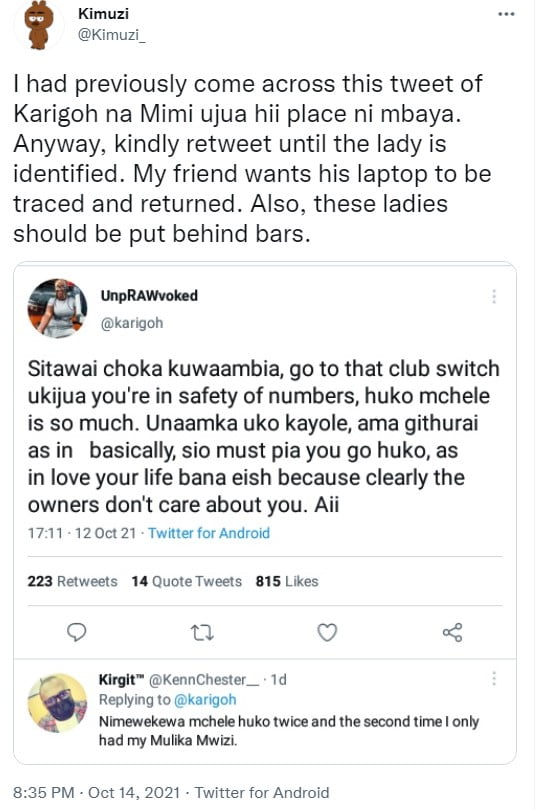Open vertical dots menu on Kirgit reply
The width and height of the screenshot is (536, 810).
coord(494,678)
